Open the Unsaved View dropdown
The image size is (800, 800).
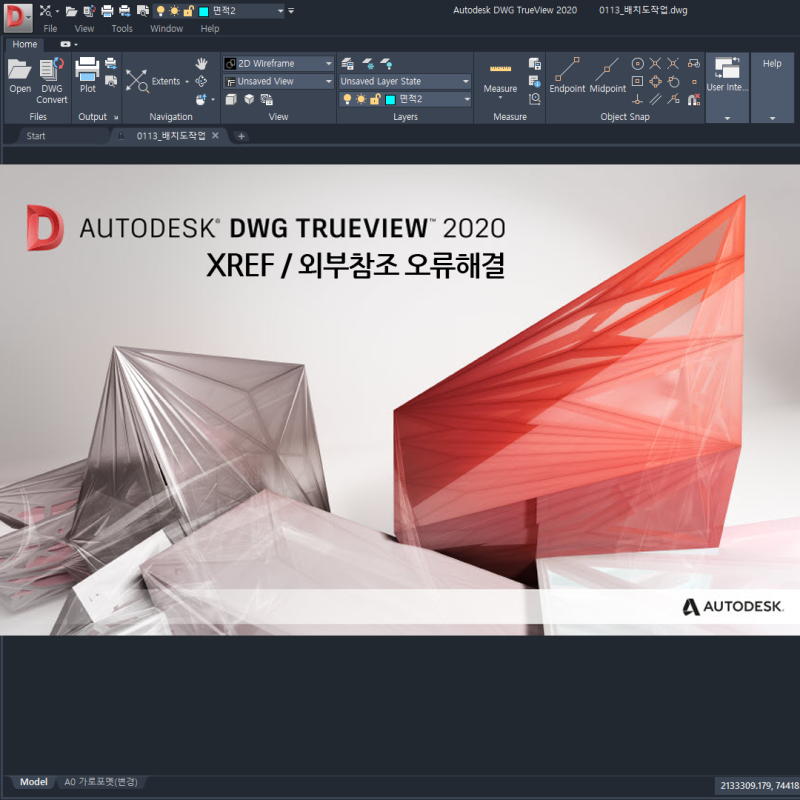point(279,81)
